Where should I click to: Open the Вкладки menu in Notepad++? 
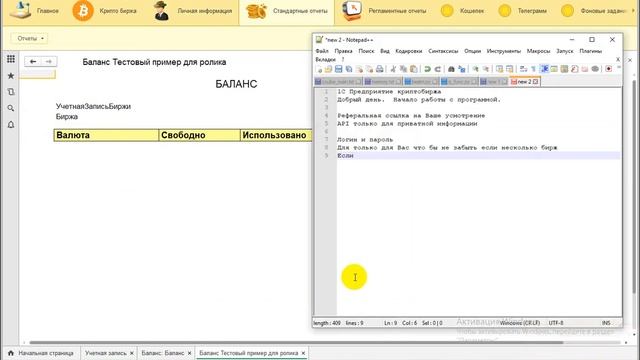(x=325, y=60)
